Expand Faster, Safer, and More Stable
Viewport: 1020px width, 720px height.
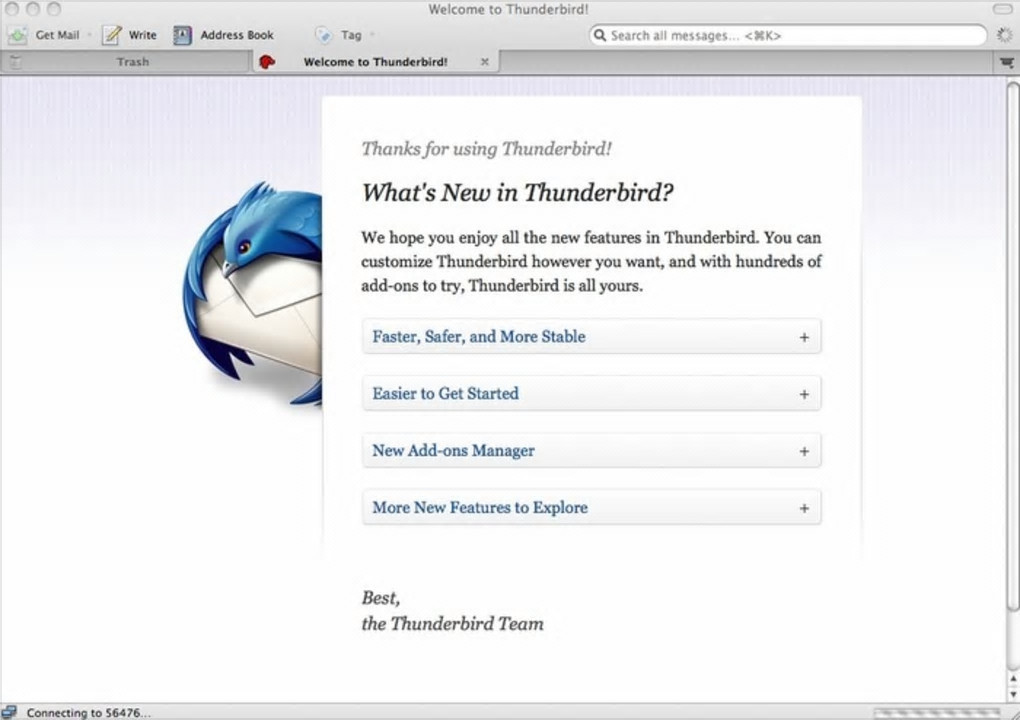(x=591, y=336)
